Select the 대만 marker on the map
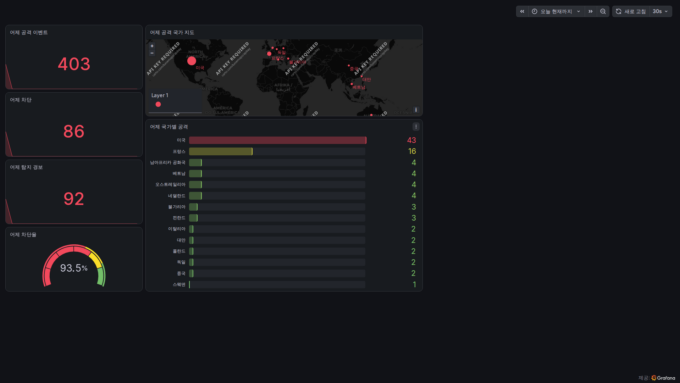 pyautogui.click(x=362, y=76)
